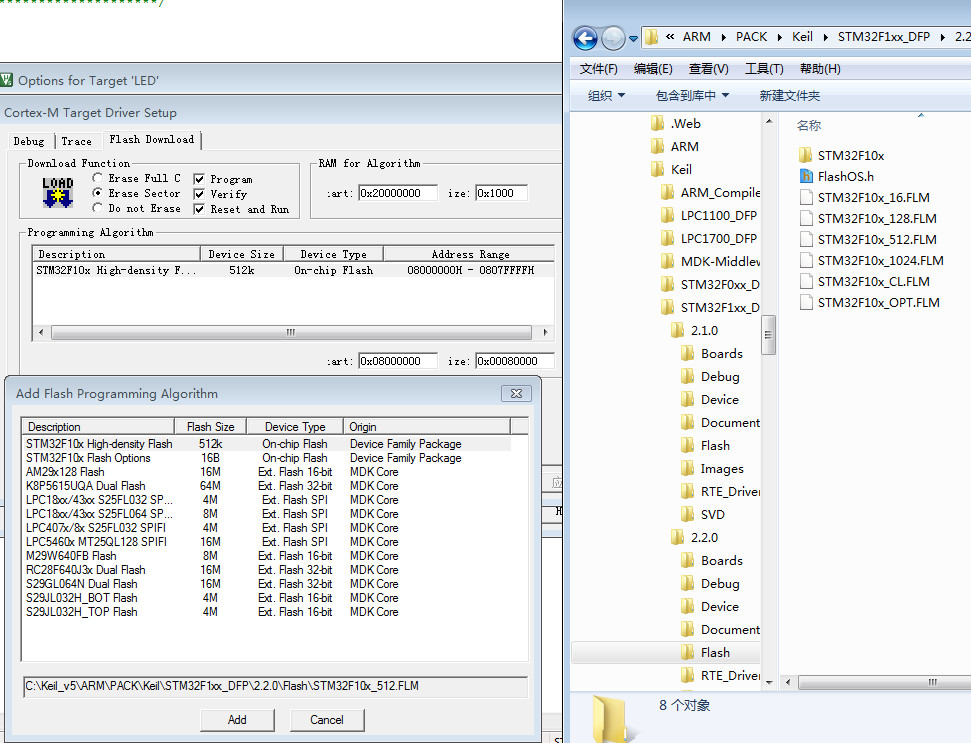
Task: Select STM32F10x Flash Options algorithm row
Action: 266,458
